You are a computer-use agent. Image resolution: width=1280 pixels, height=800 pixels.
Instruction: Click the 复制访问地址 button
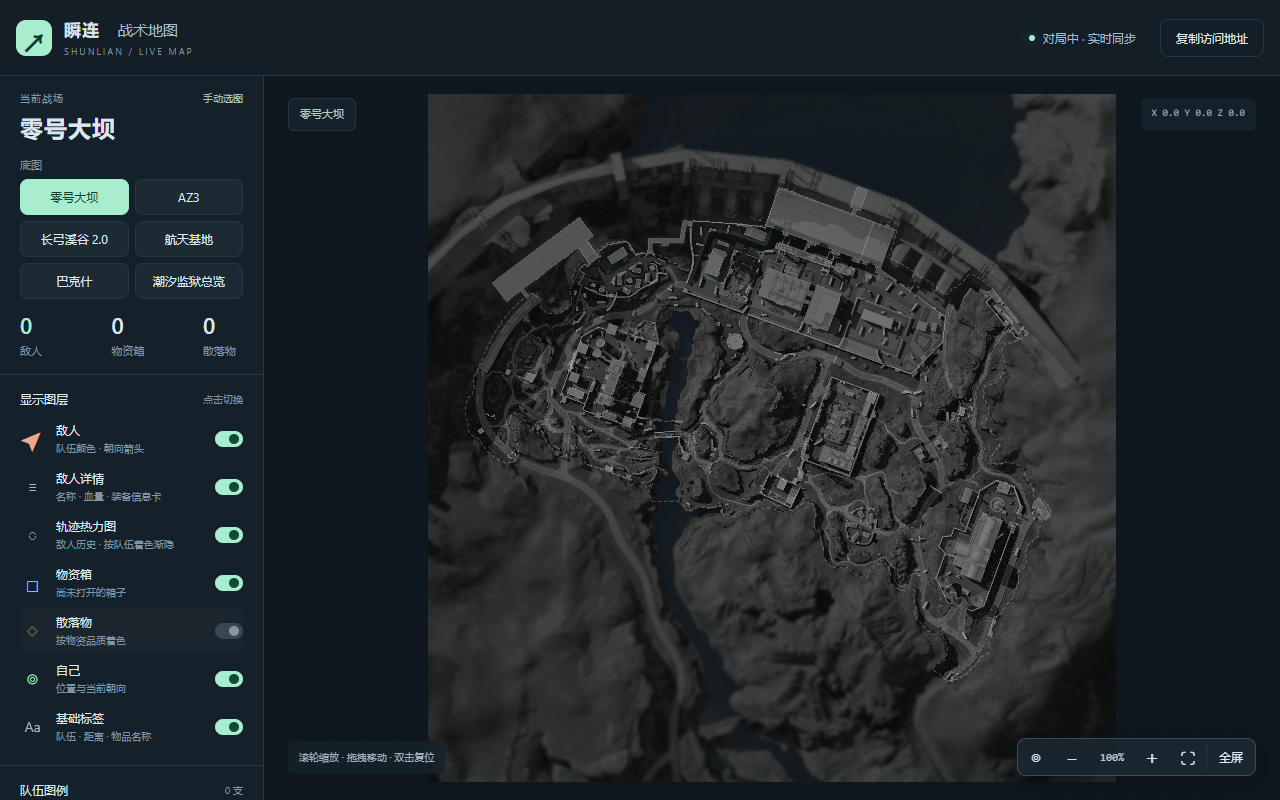(1212, 38)
